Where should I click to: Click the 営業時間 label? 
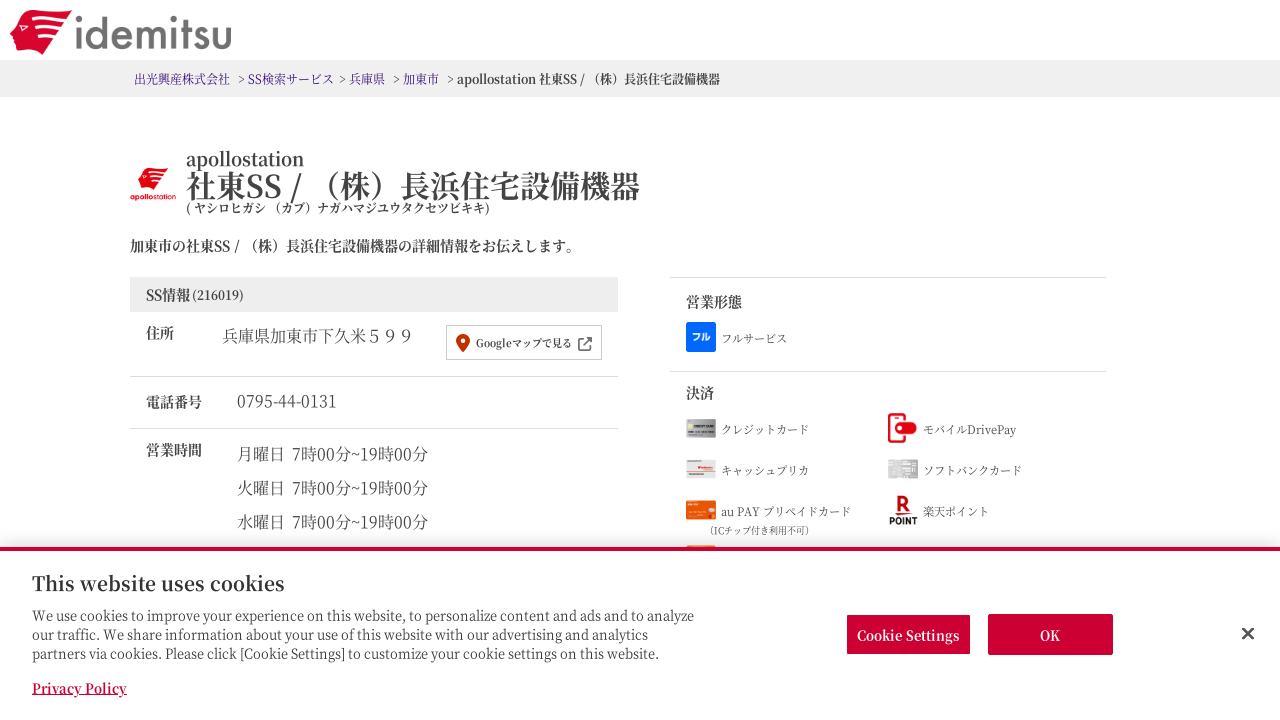pos(174,450)
